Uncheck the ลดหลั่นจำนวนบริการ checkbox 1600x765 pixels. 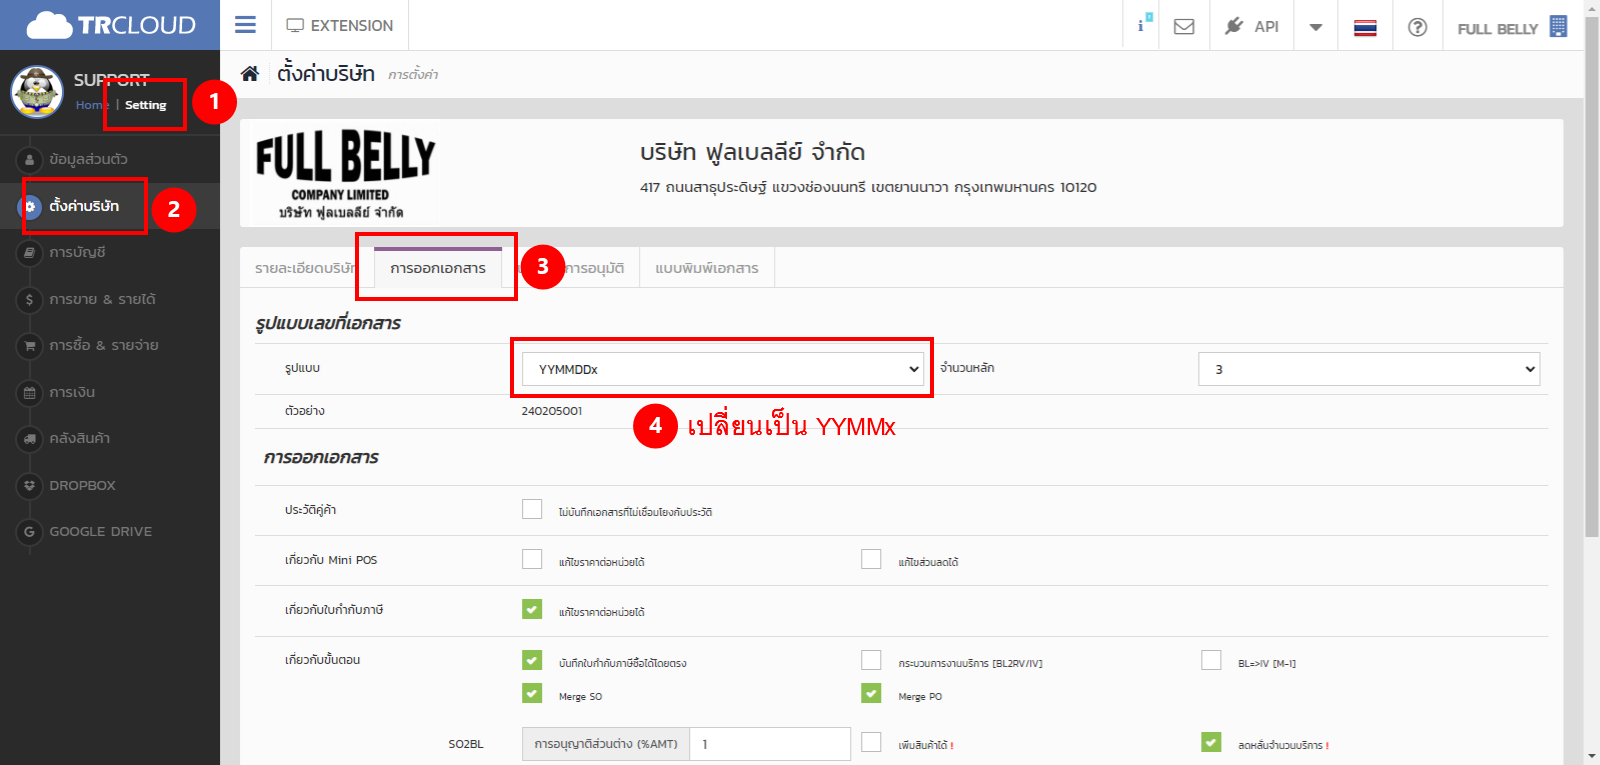[1211, 742]
